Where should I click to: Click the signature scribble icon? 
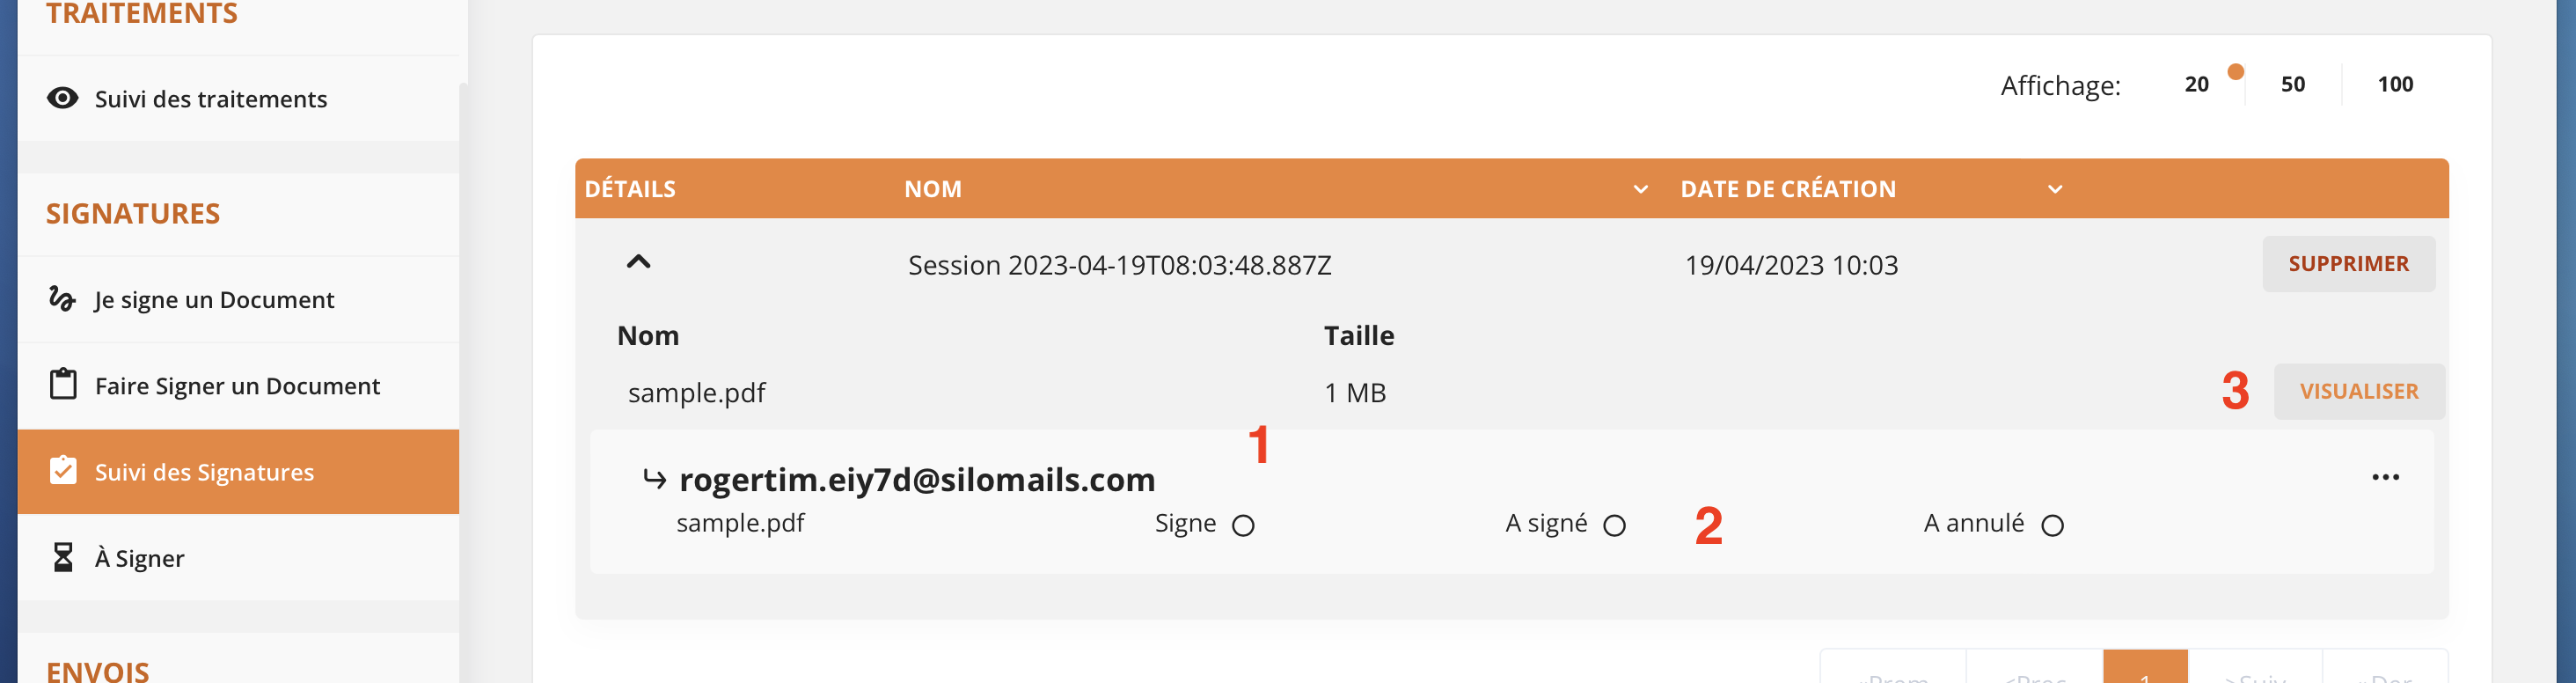click(x=62, y=299)
